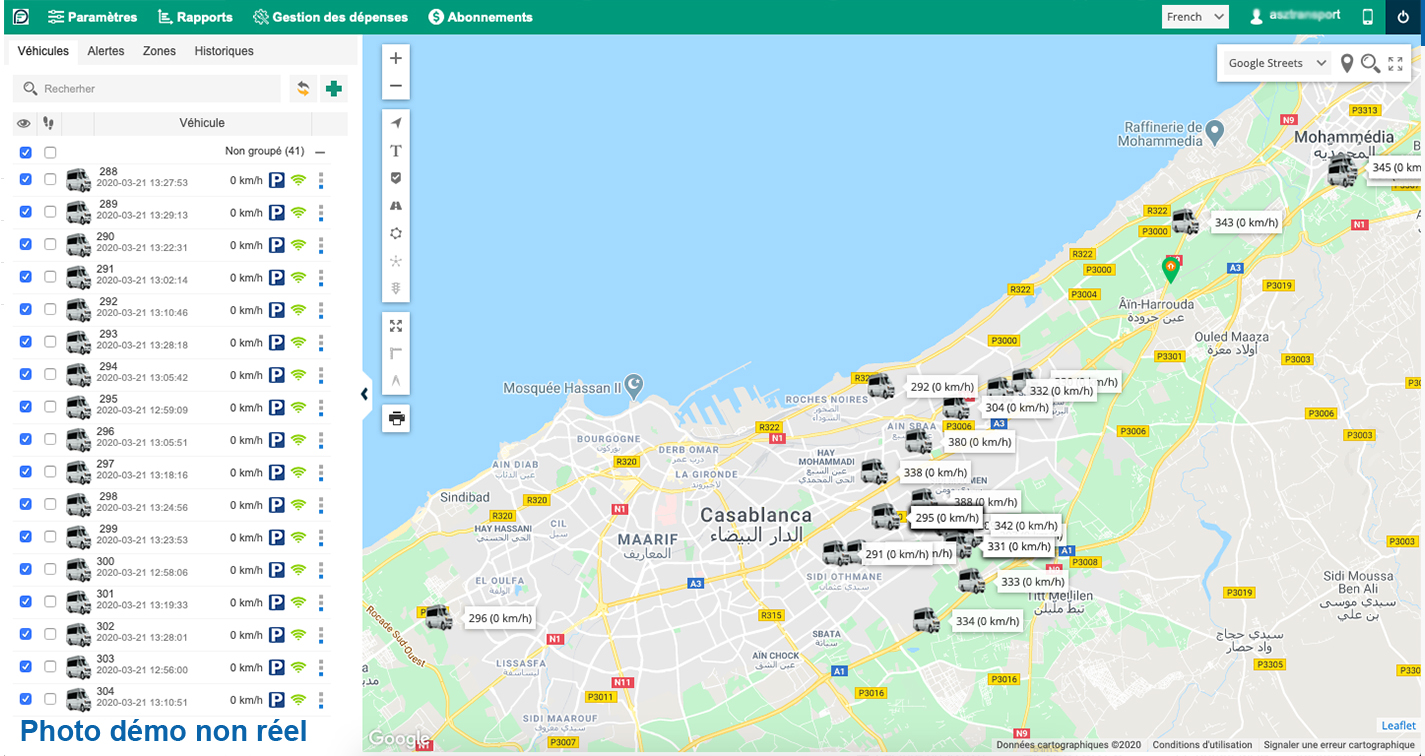
Task: Open the Rapports menu
Action: [x=195, y=17]
